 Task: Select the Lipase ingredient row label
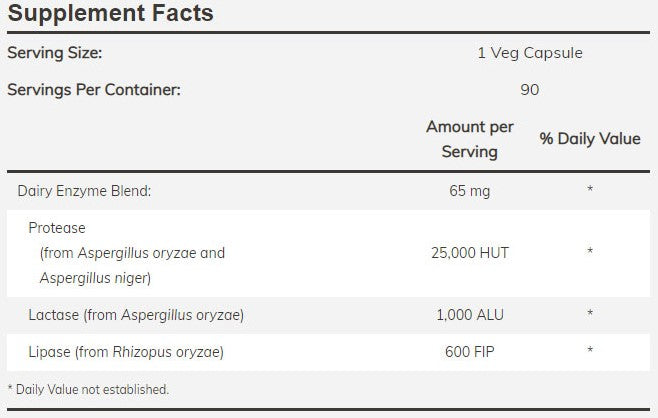click(126, 351)
